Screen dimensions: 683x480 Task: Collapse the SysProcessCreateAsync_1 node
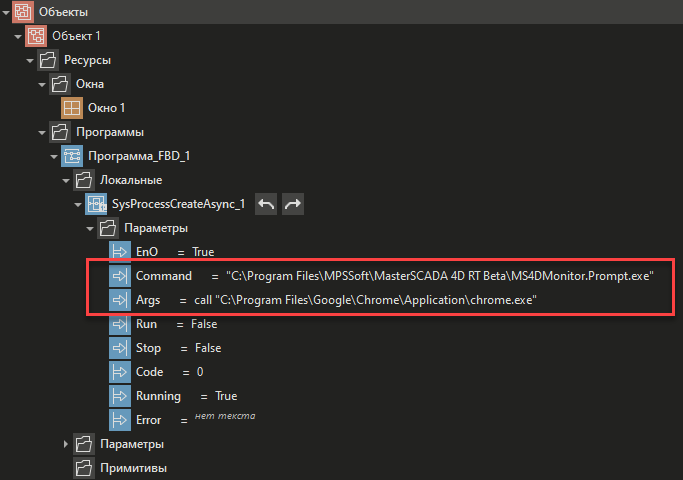click(78, 205)
